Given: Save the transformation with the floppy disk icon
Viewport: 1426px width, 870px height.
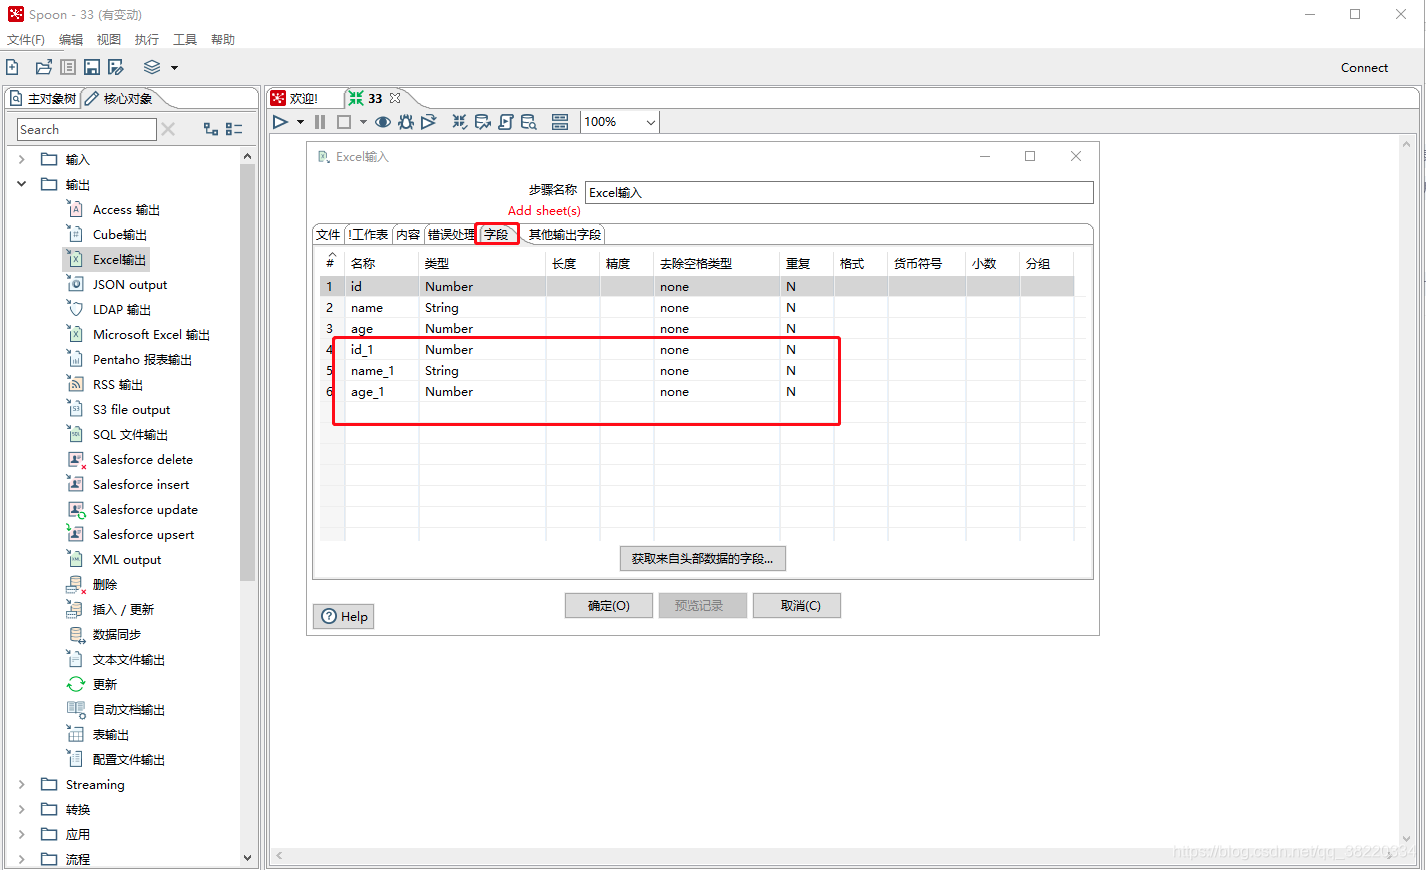Looking at the screenshot, I should coord(92,67).
